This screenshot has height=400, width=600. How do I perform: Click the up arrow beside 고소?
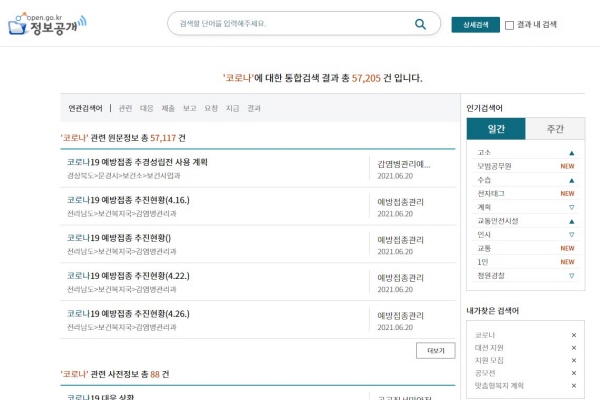571,153
